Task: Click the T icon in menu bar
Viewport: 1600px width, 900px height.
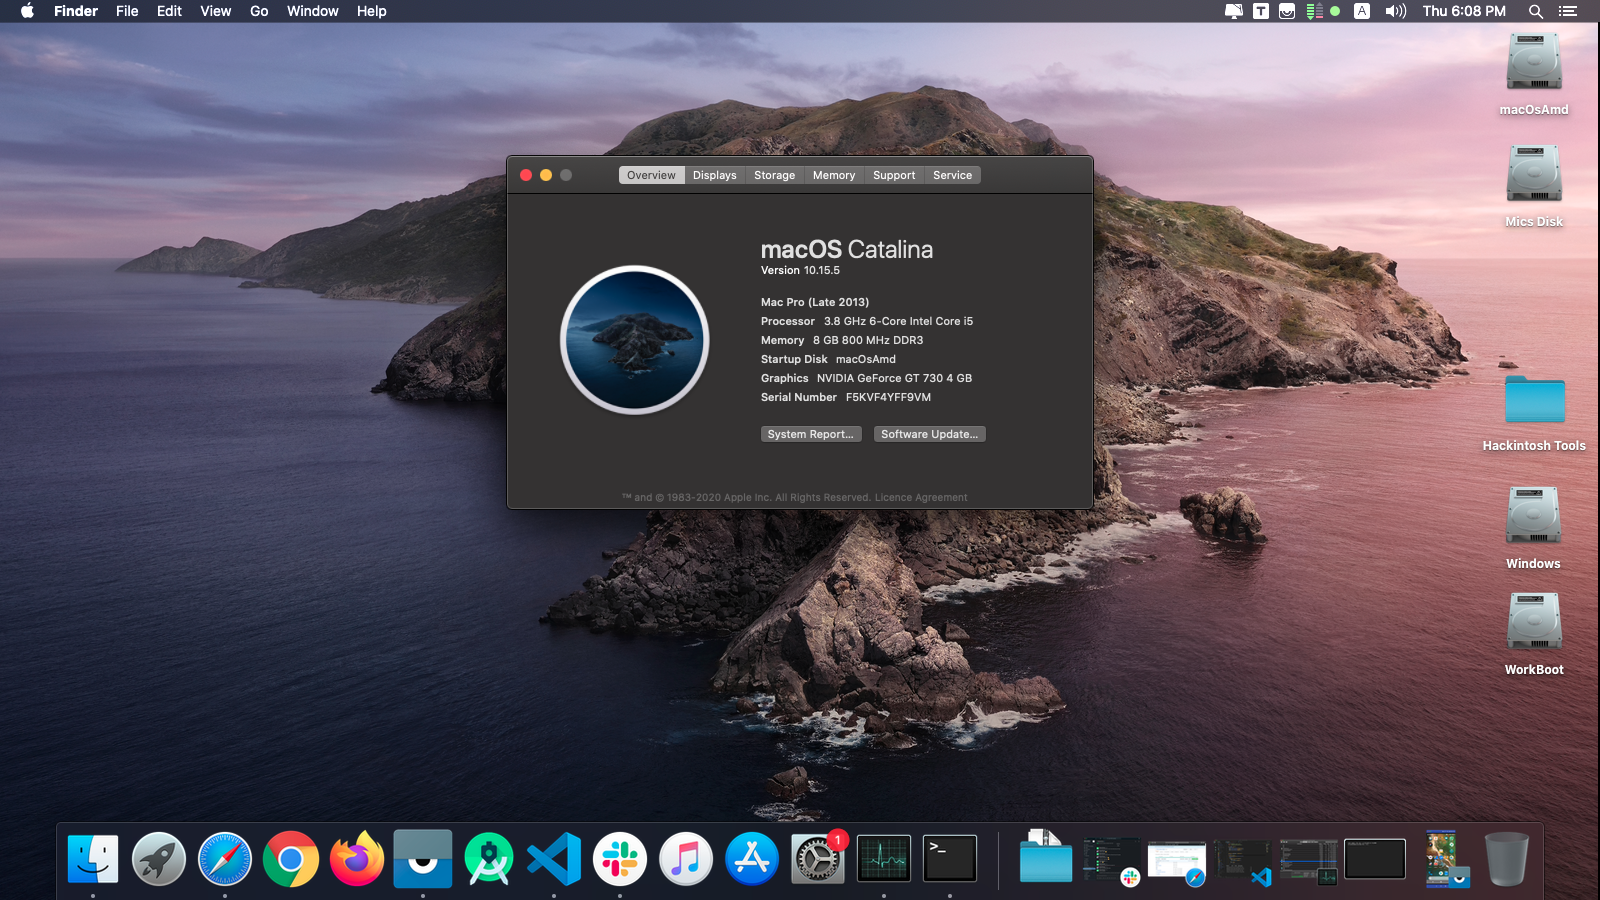Action: pyautogui.click(x=1261, y=11)
